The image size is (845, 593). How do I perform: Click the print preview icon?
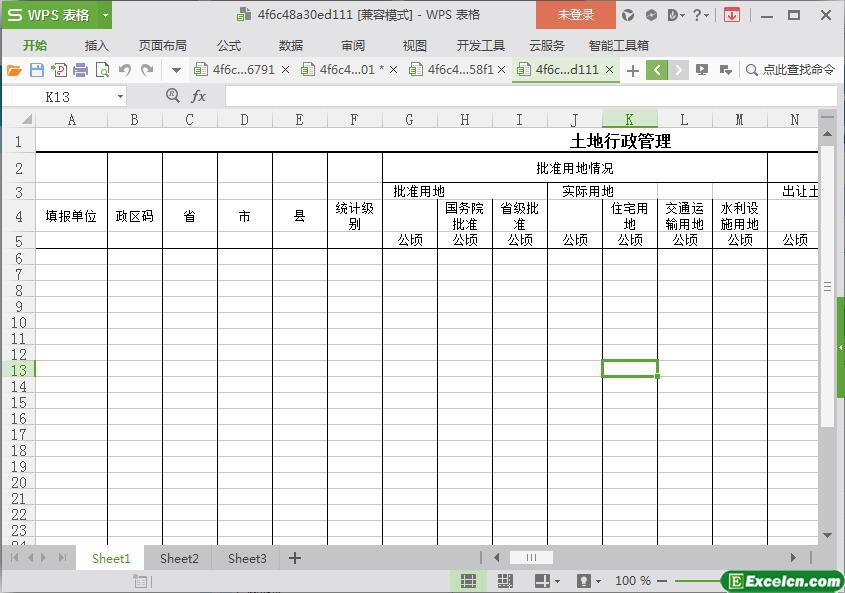102,70
